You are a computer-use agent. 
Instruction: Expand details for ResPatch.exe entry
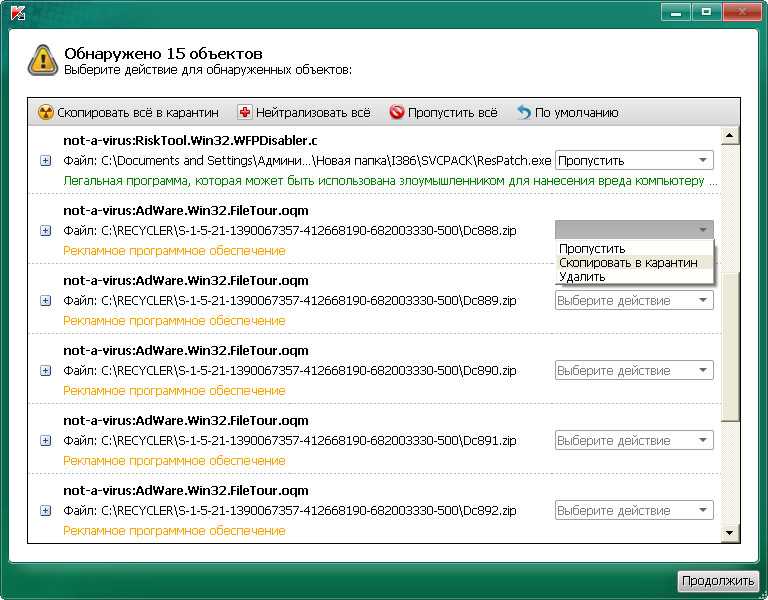(45, 161)
